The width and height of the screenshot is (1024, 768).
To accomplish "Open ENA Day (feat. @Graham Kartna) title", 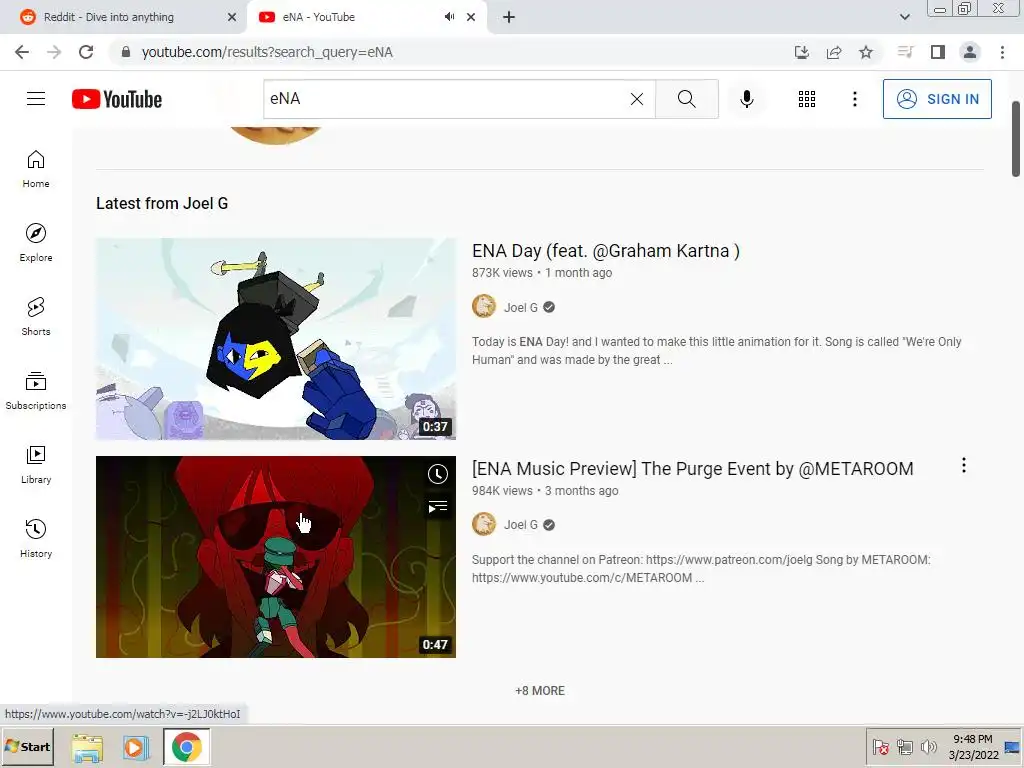I will coord(605,251).
